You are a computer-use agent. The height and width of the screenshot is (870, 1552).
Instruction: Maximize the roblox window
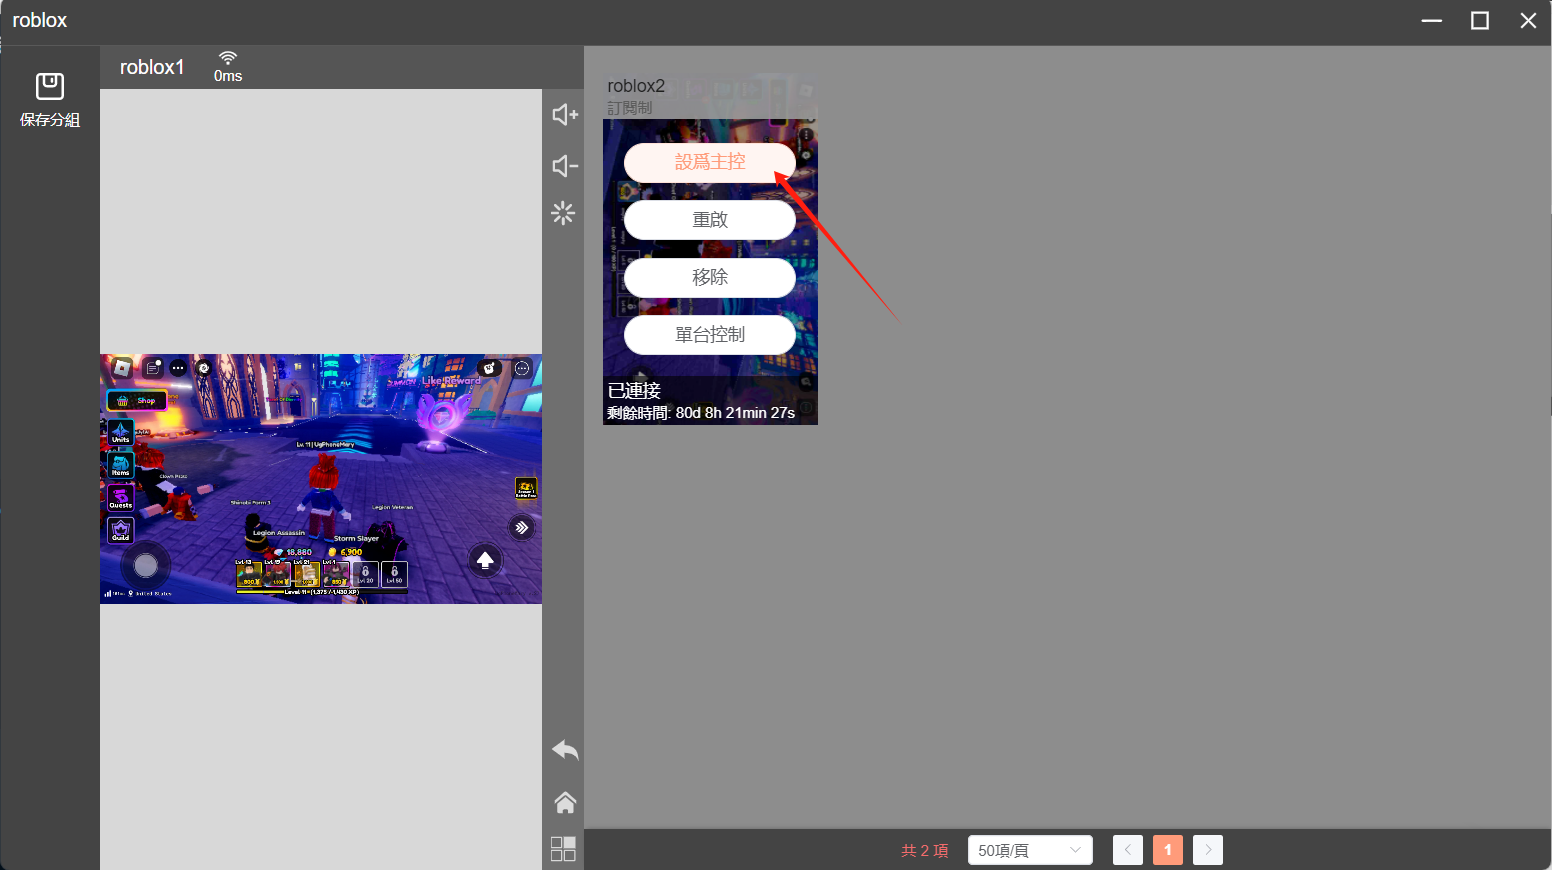(x=1480, y=20)
